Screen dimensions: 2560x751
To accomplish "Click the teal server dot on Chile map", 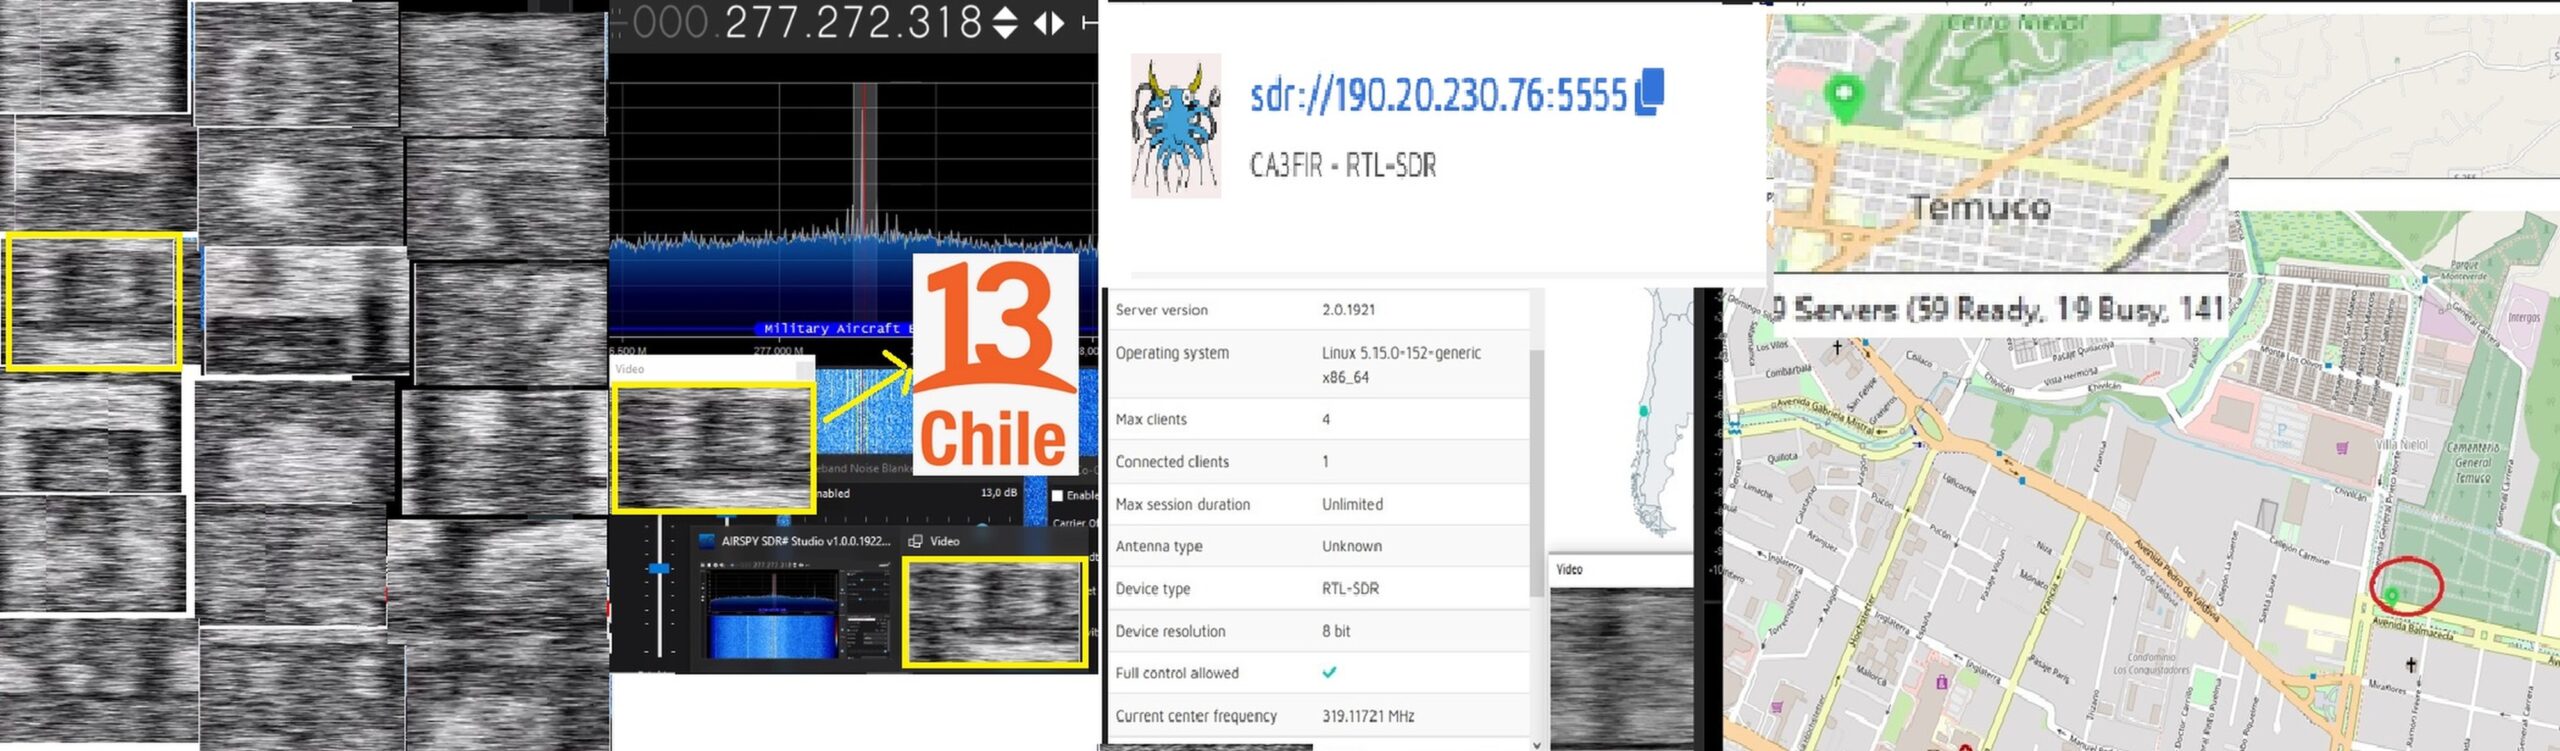I will (1643, 411).
